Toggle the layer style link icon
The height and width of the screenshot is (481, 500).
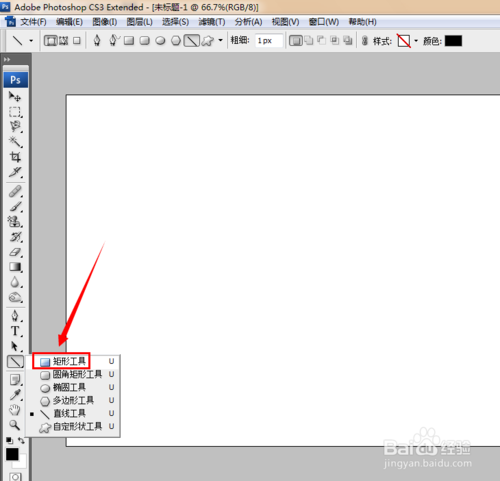pos(365,41)
